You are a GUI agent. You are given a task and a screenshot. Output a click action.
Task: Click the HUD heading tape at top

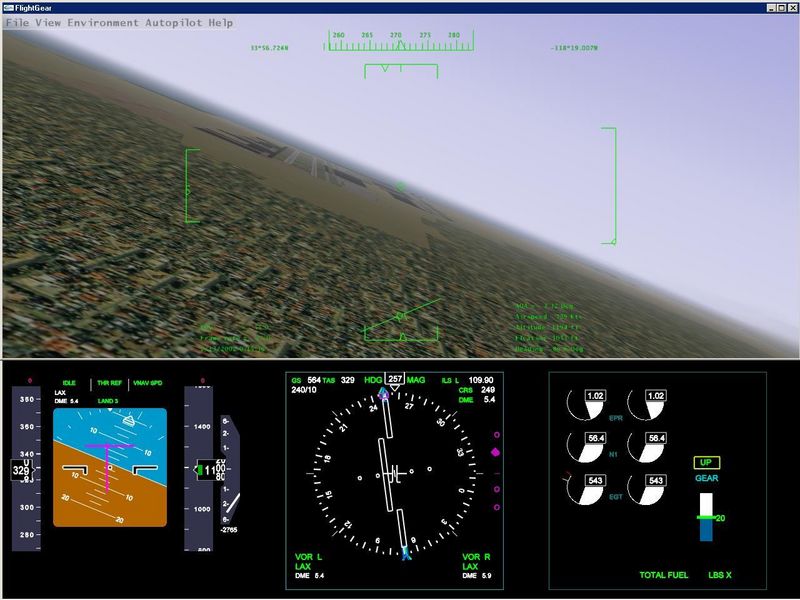coord(399,39)
